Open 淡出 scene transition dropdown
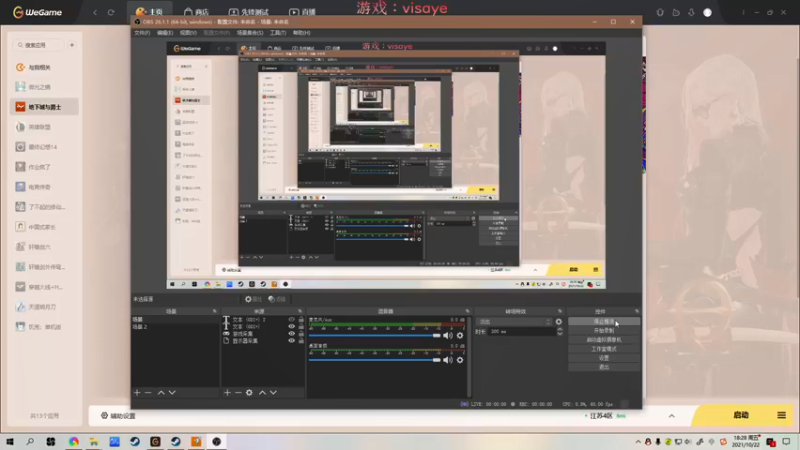 (x=514, y=321)
